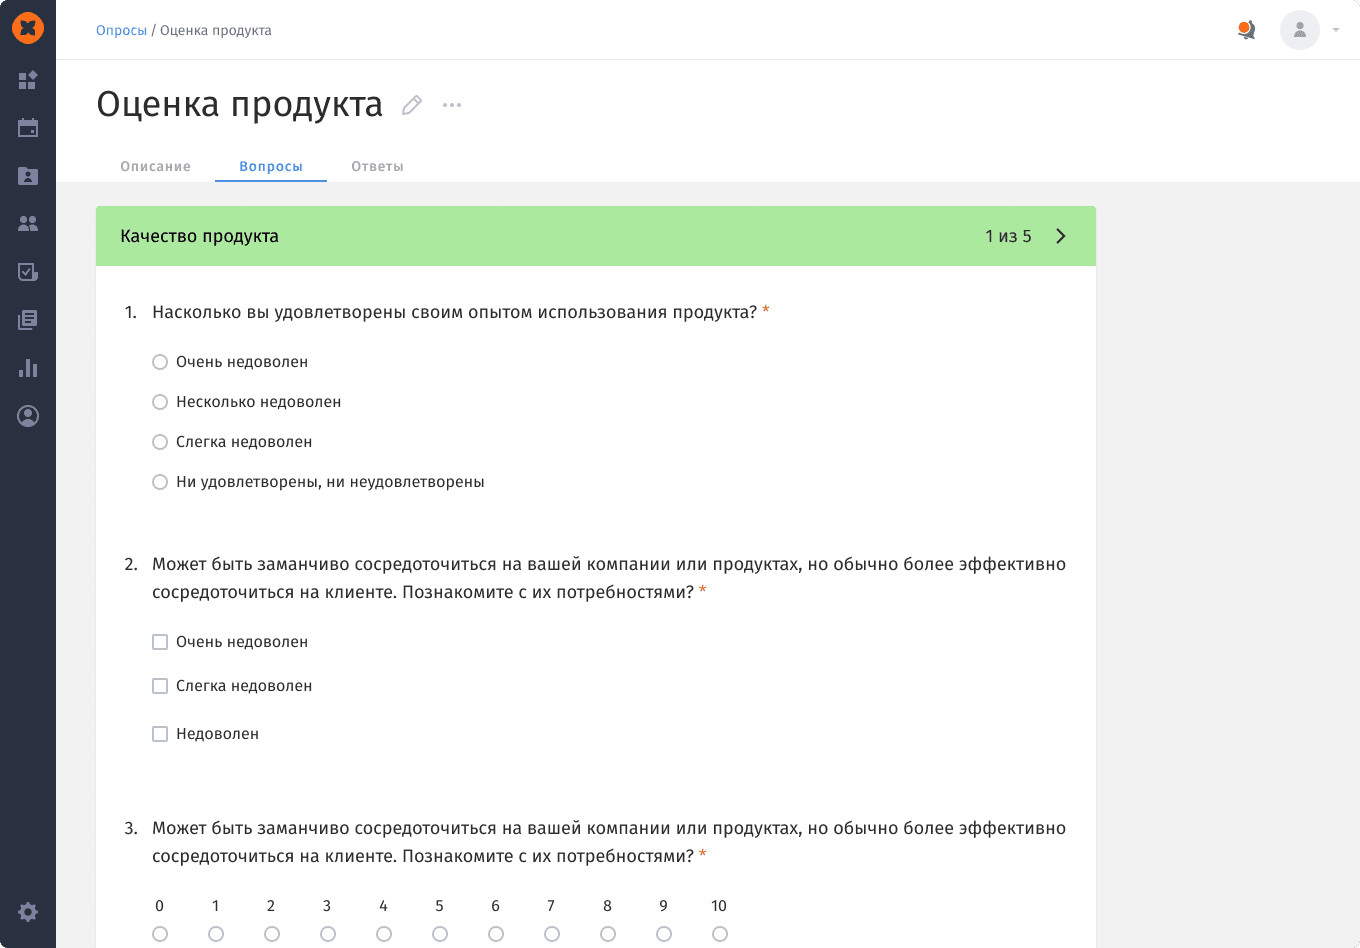1360x948 pixels.
Task: Open the contacts folder sidebar icon
Action: click(28, 176)
